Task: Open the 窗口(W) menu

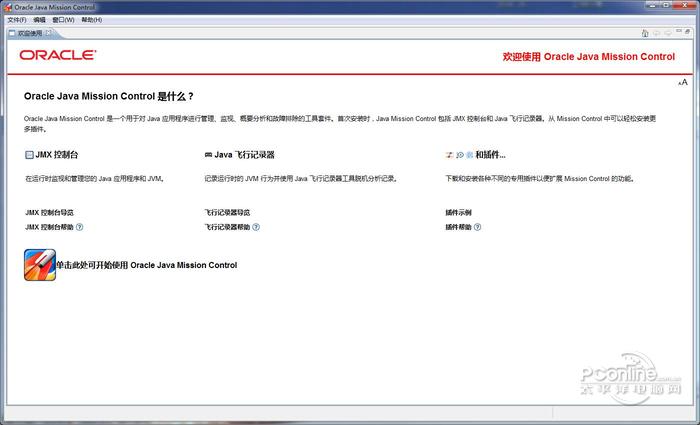Action: (63, 20)
